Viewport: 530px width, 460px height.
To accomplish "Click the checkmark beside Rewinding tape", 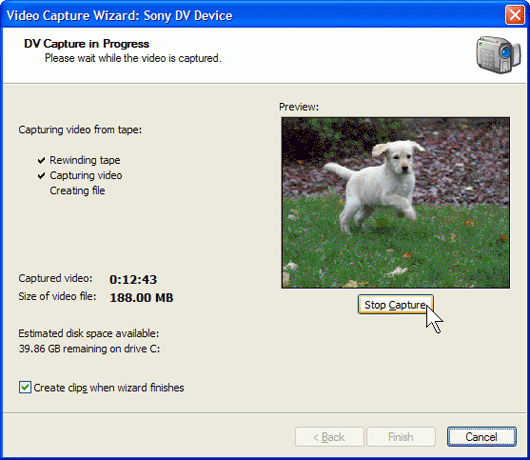I will 41,160.
